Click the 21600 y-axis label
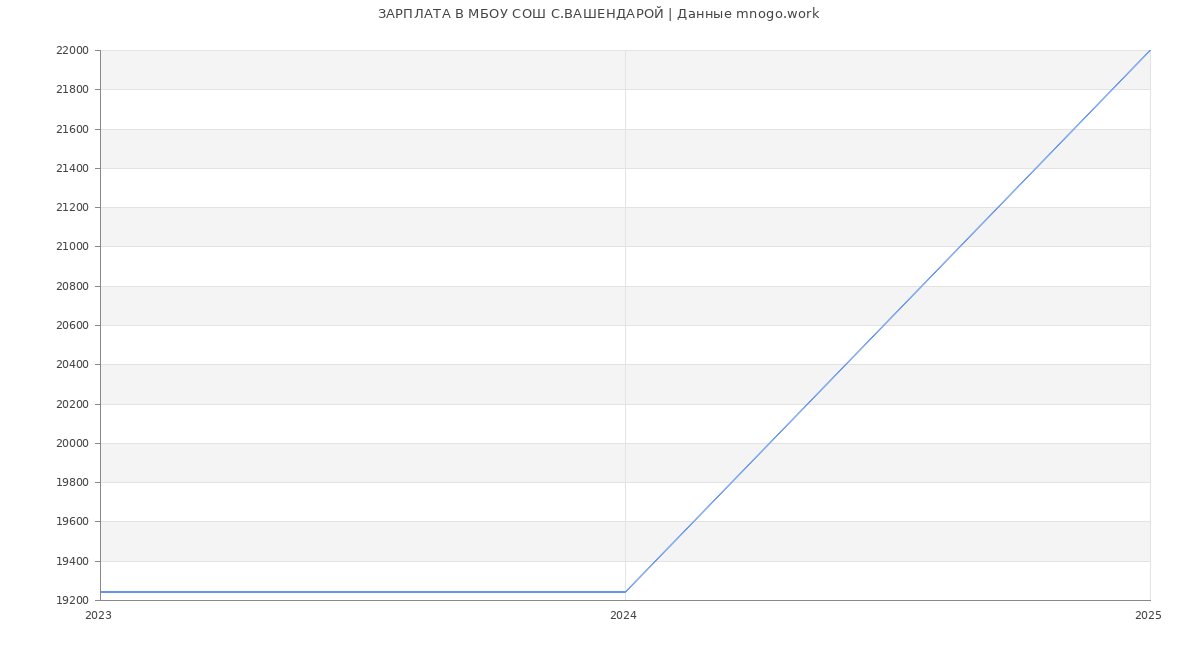 (72, 130)
